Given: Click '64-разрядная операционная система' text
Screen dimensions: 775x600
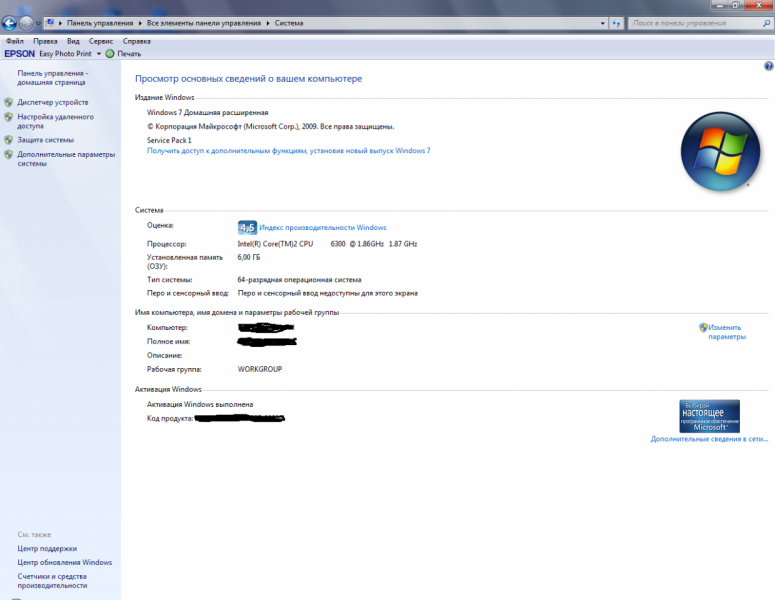Looking at the screenshot, I should tap(299, 280).
